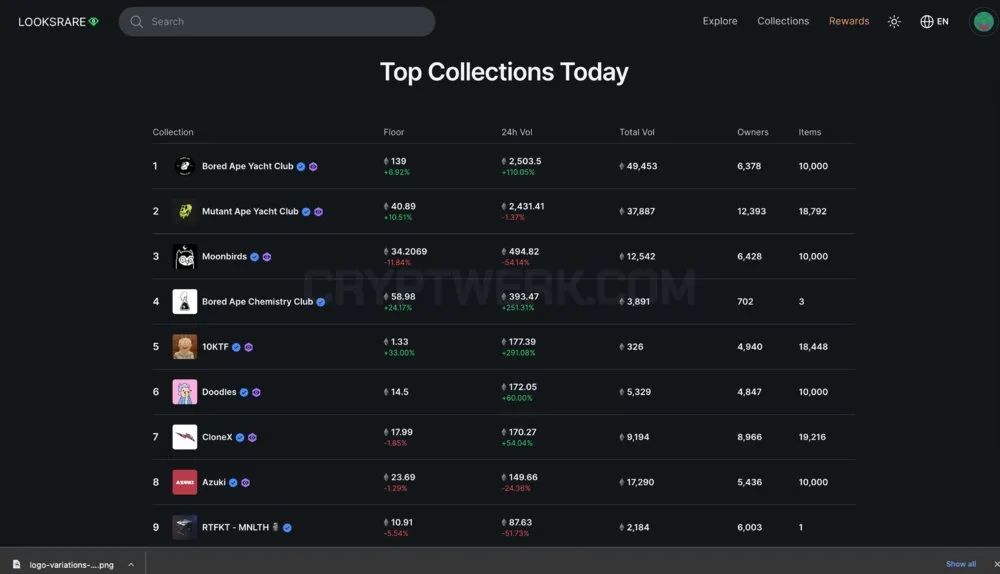Click the Owners column header
This screenshot has height=574, width=1000.
coord(753,132)
